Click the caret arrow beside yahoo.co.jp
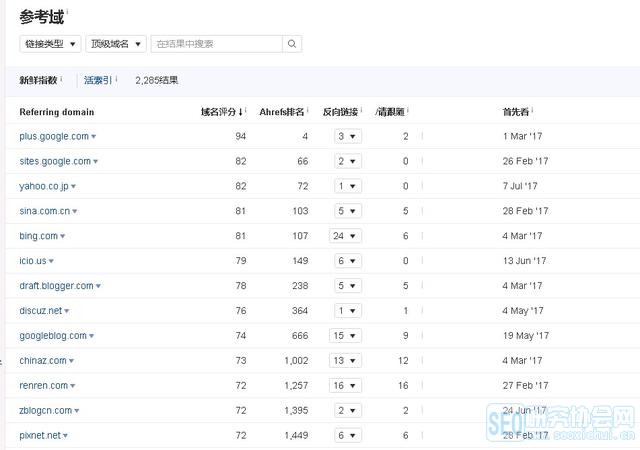Image resolution: width=640 pixels, height=450 pixels. coord(73,187)
